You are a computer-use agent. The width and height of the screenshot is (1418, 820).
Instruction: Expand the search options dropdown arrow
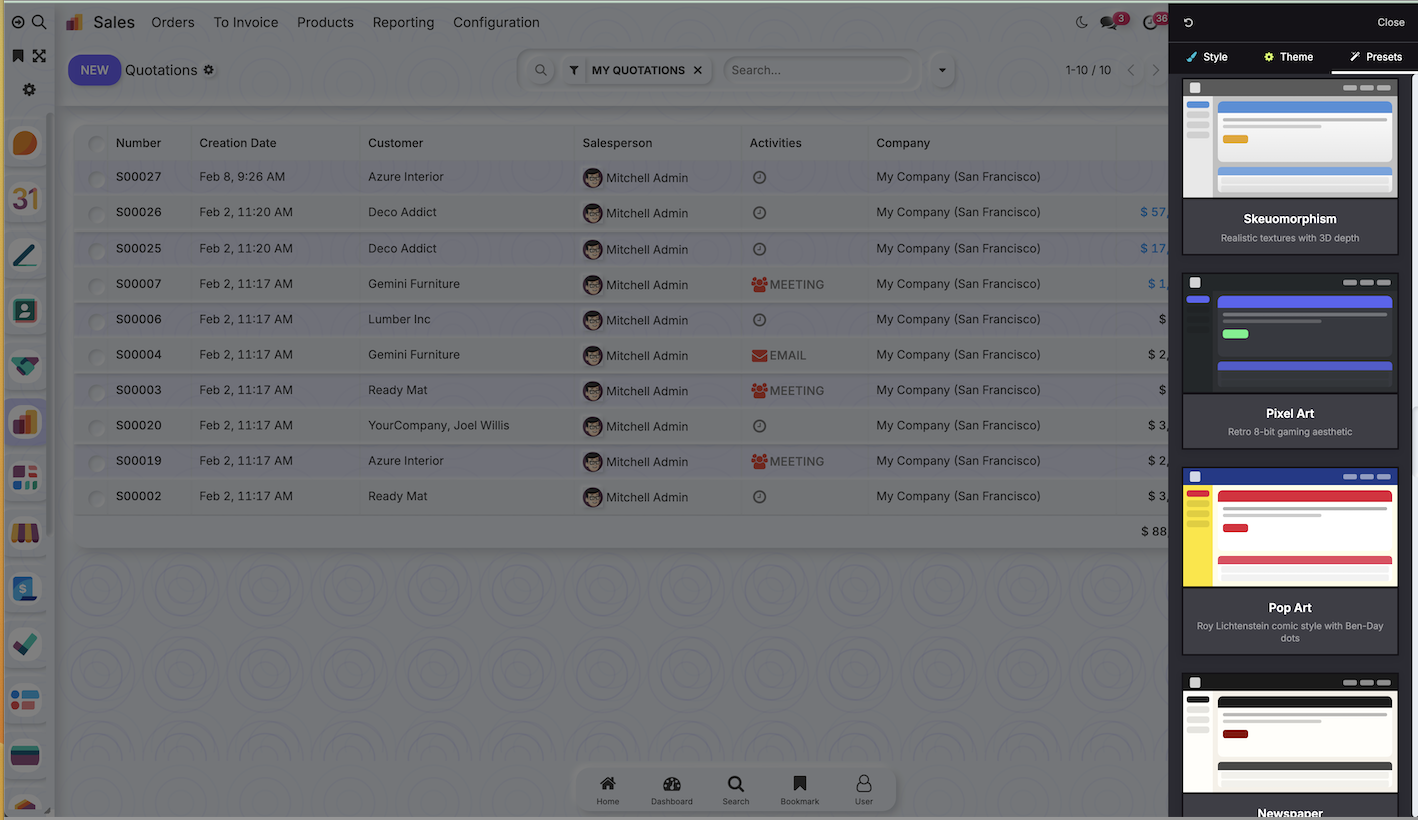[x=941, y=70]
